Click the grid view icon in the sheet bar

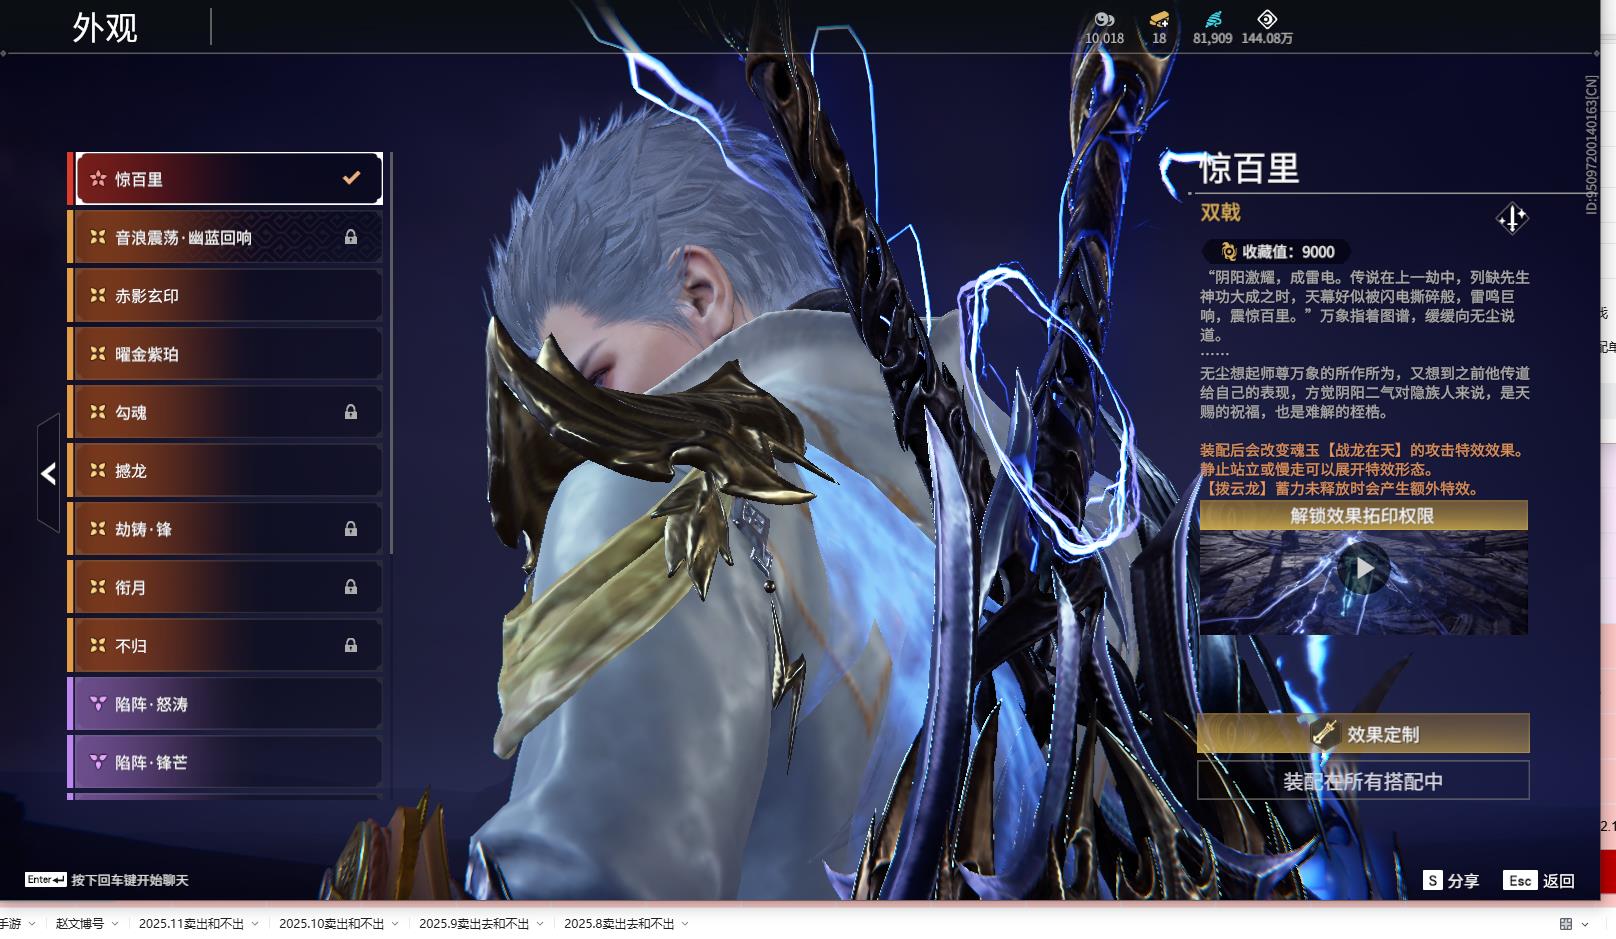coord(1566,924)
